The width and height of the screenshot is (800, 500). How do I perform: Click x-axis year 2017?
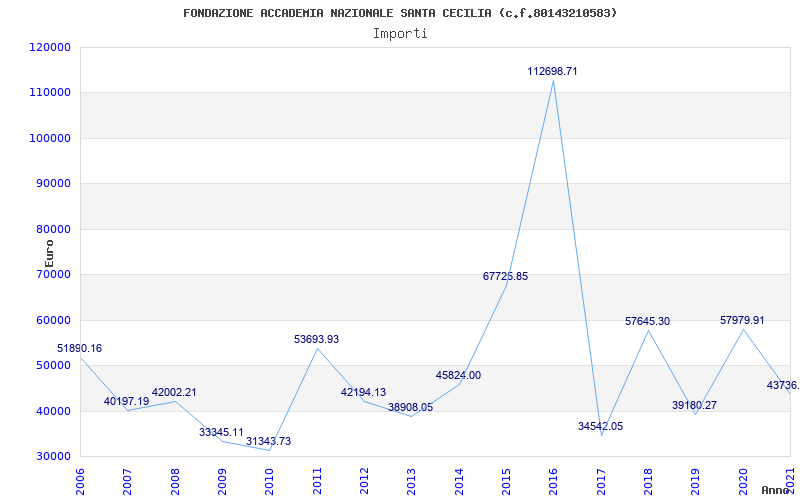[x=601, y=482]
